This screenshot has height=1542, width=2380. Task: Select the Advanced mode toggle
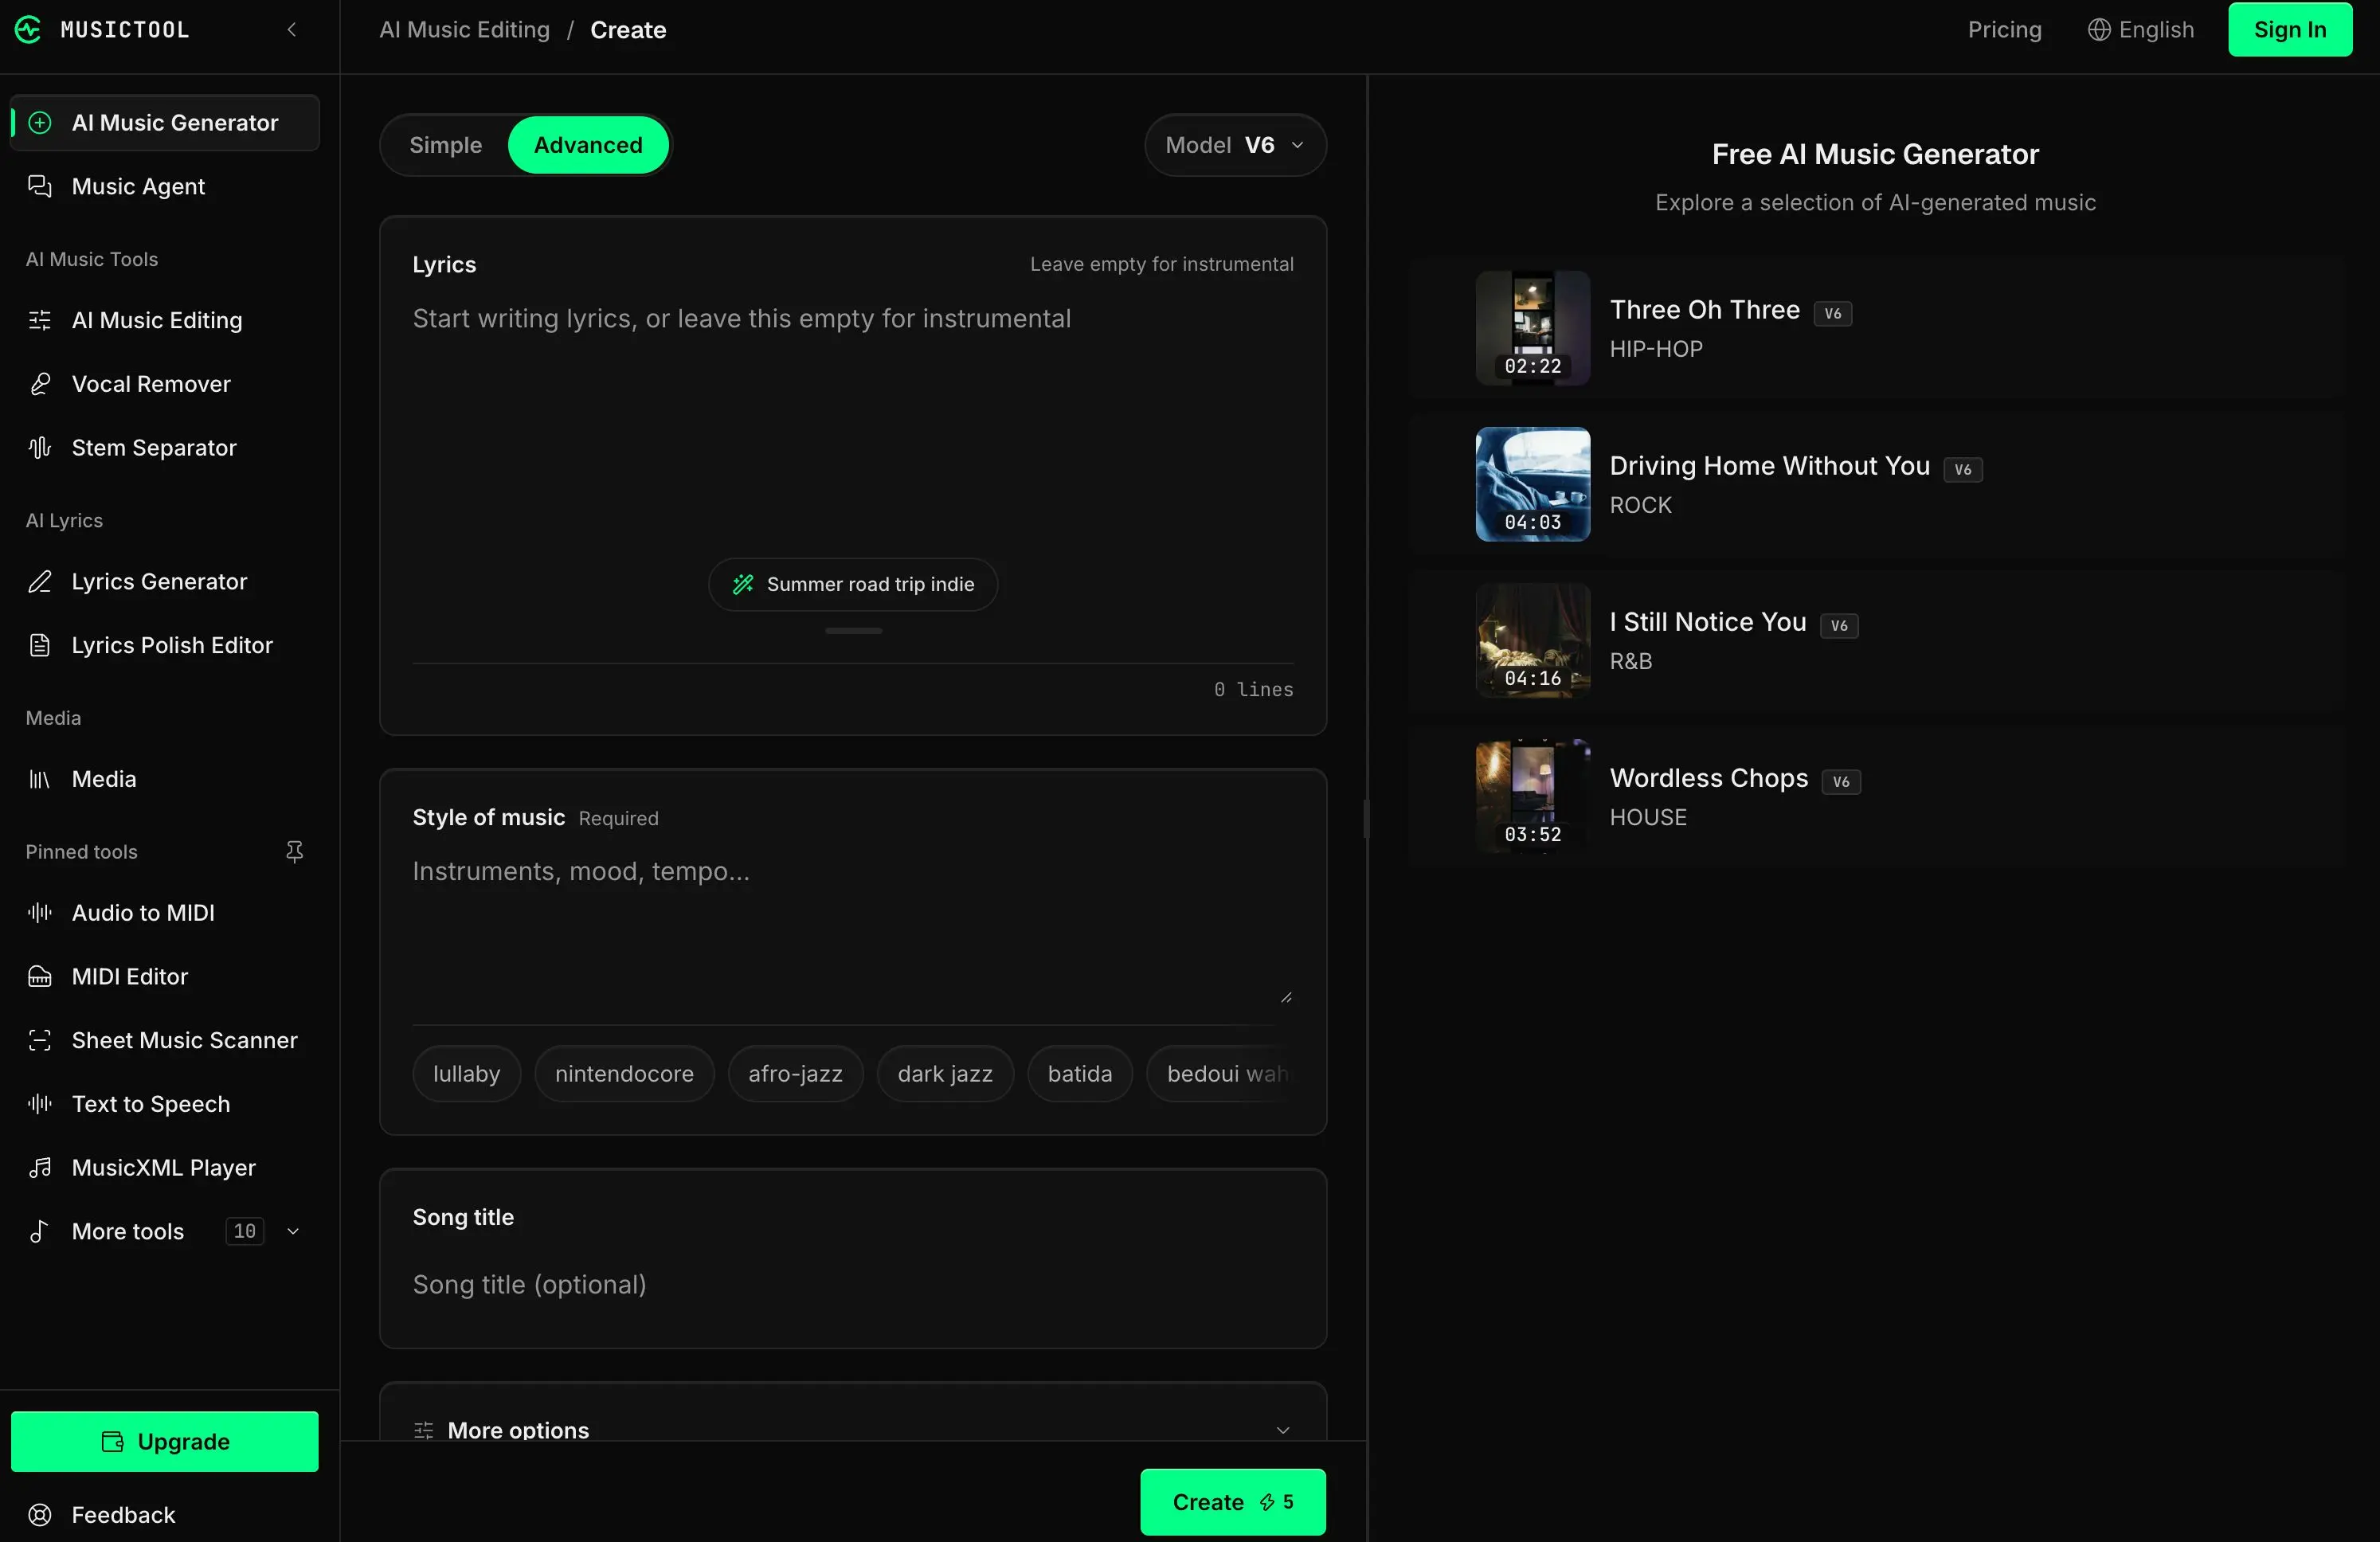click(x=588, y=145)
